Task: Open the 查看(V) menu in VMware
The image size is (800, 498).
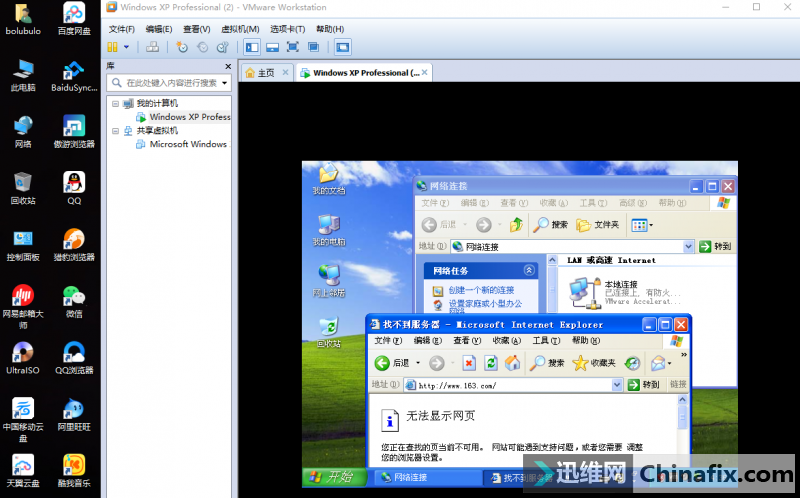Action: (x=196, y=29)
